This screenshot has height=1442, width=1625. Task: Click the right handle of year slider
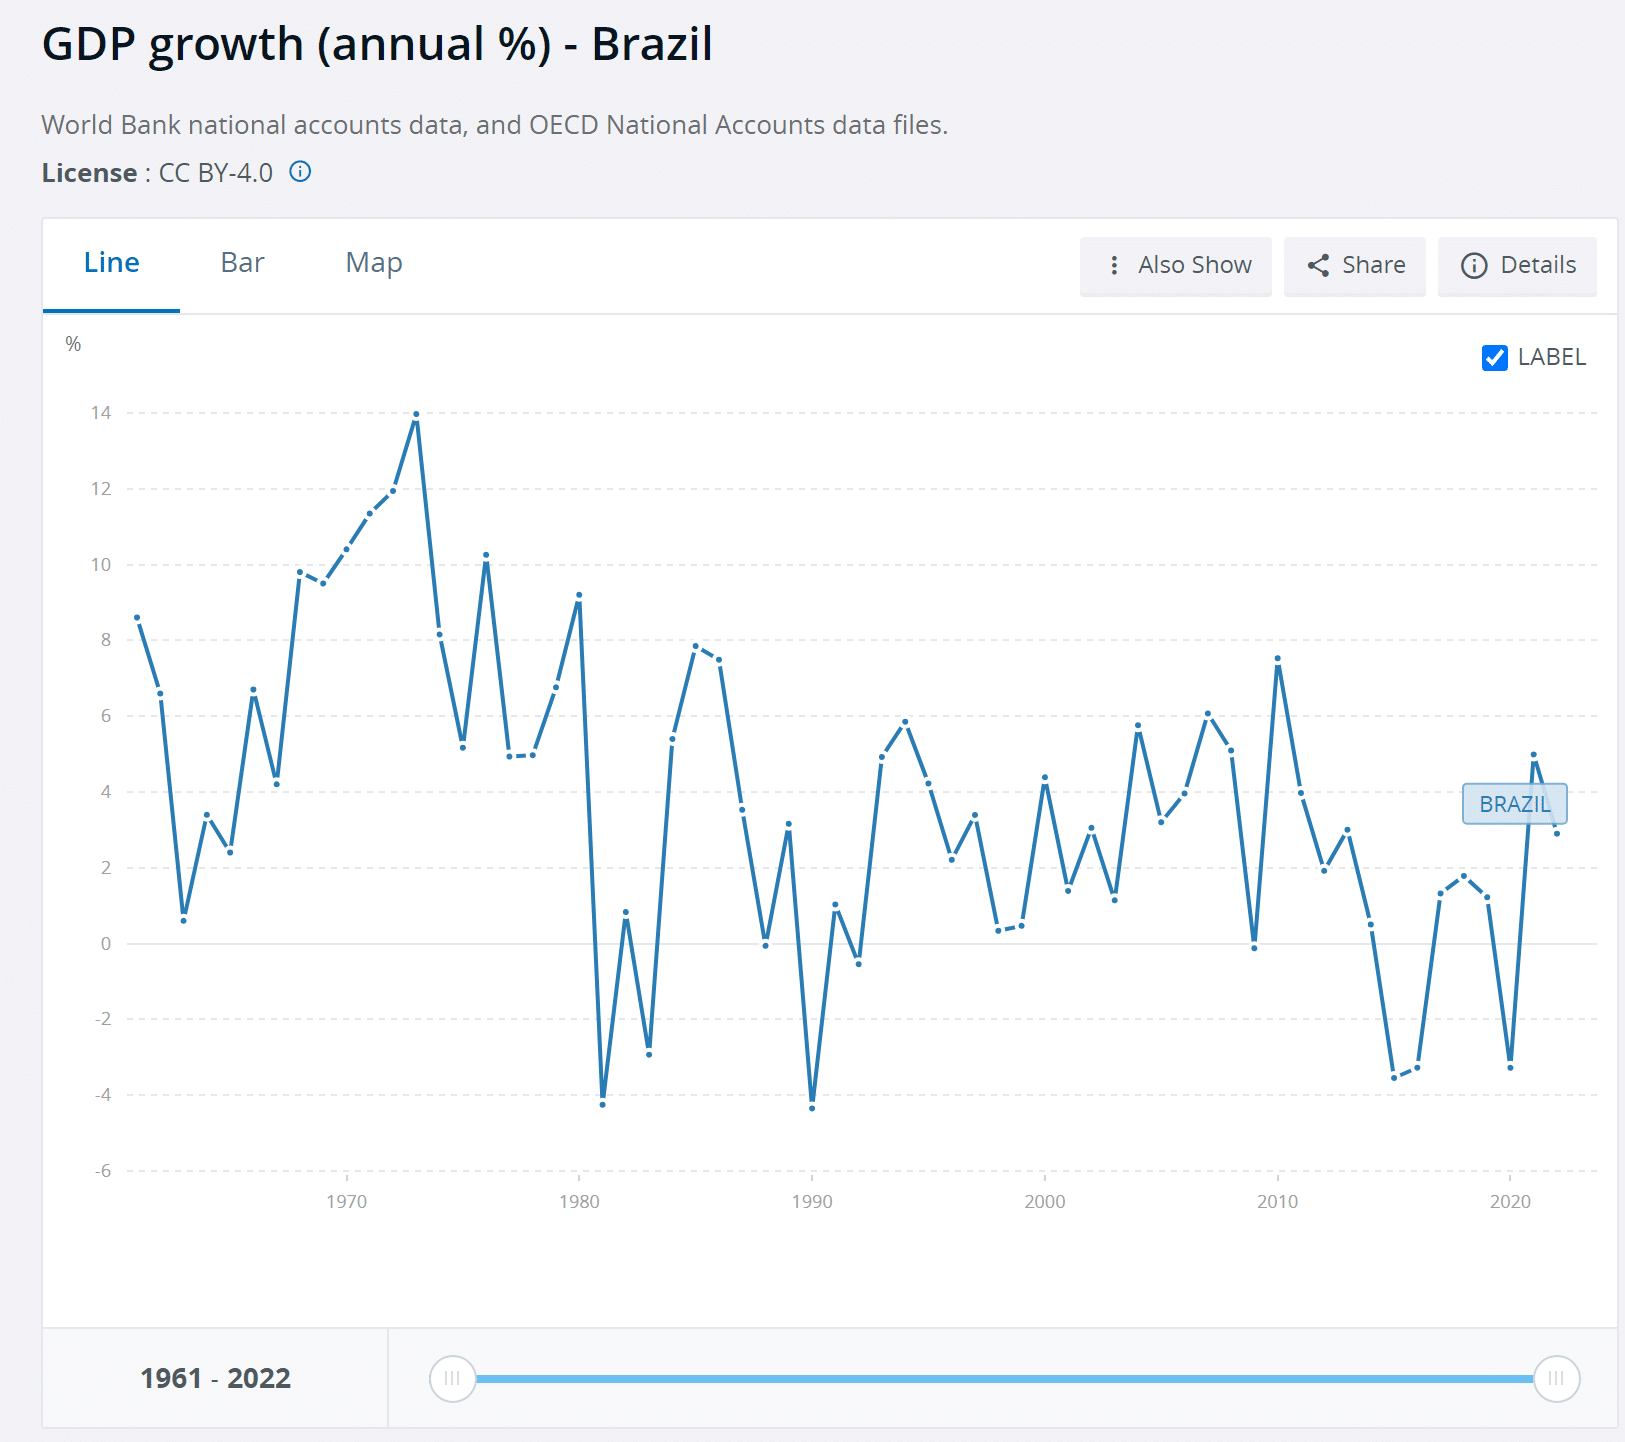click(x=1556, y=1379)
